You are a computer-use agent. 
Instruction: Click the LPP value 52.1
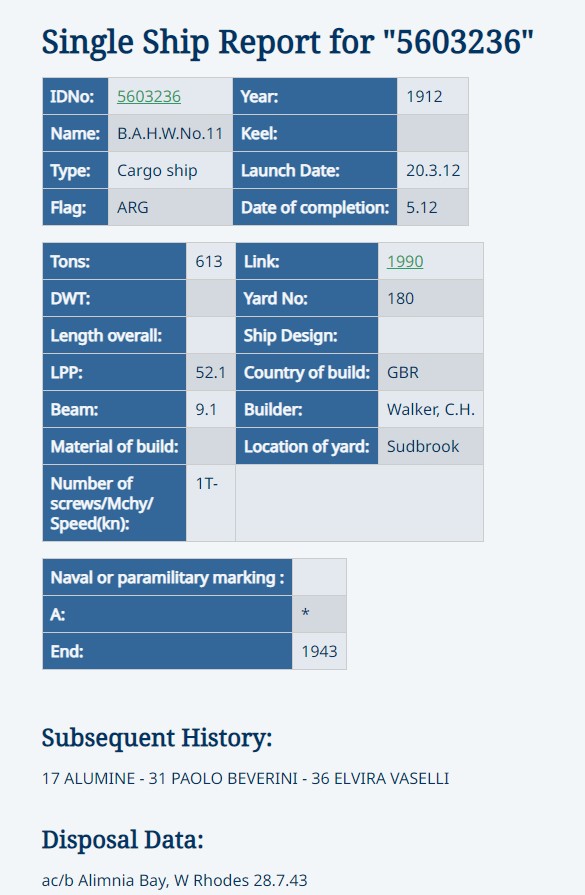click(x=211, y=373)
